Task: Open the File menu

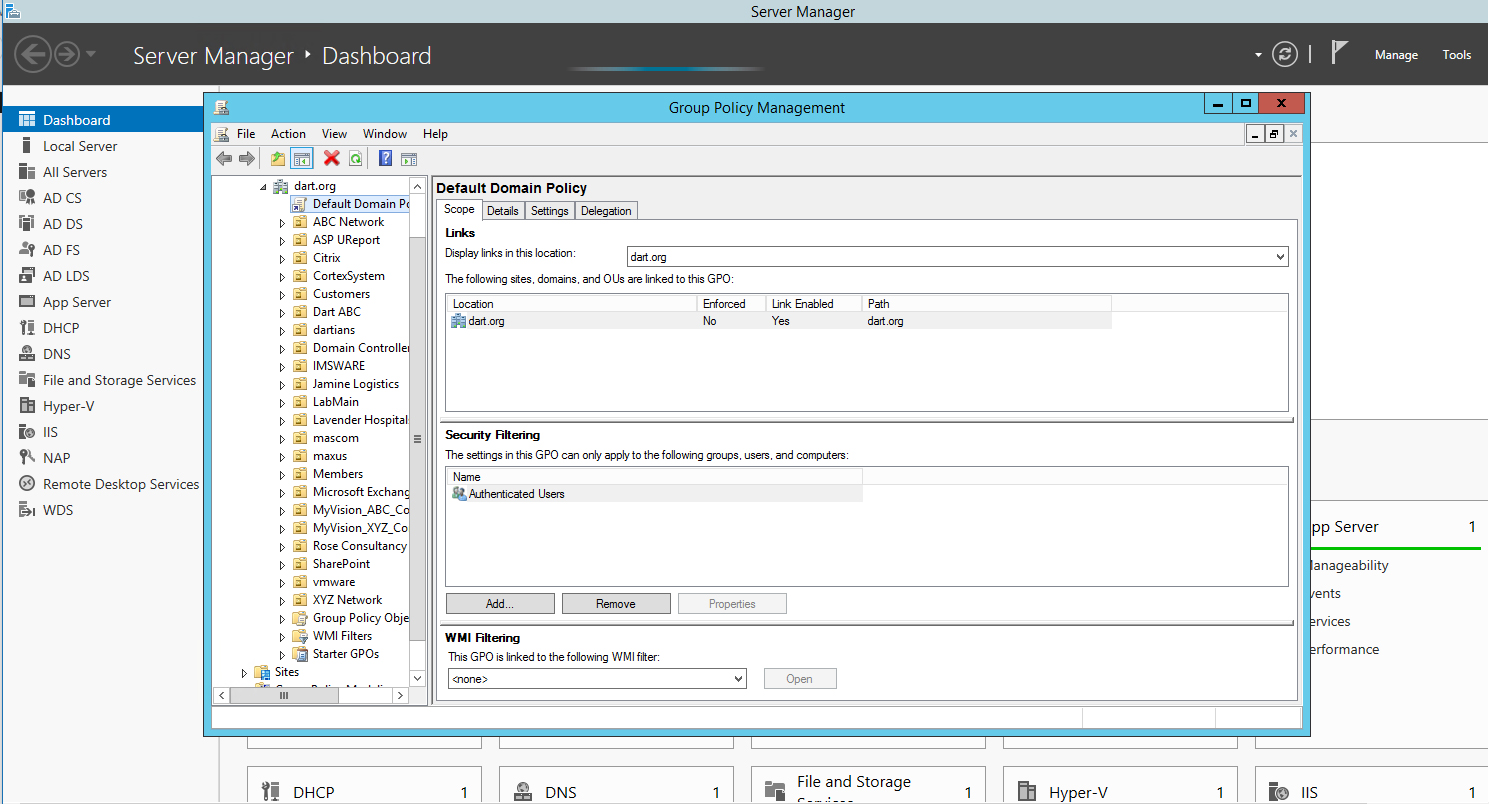Action: coord(246,134)
